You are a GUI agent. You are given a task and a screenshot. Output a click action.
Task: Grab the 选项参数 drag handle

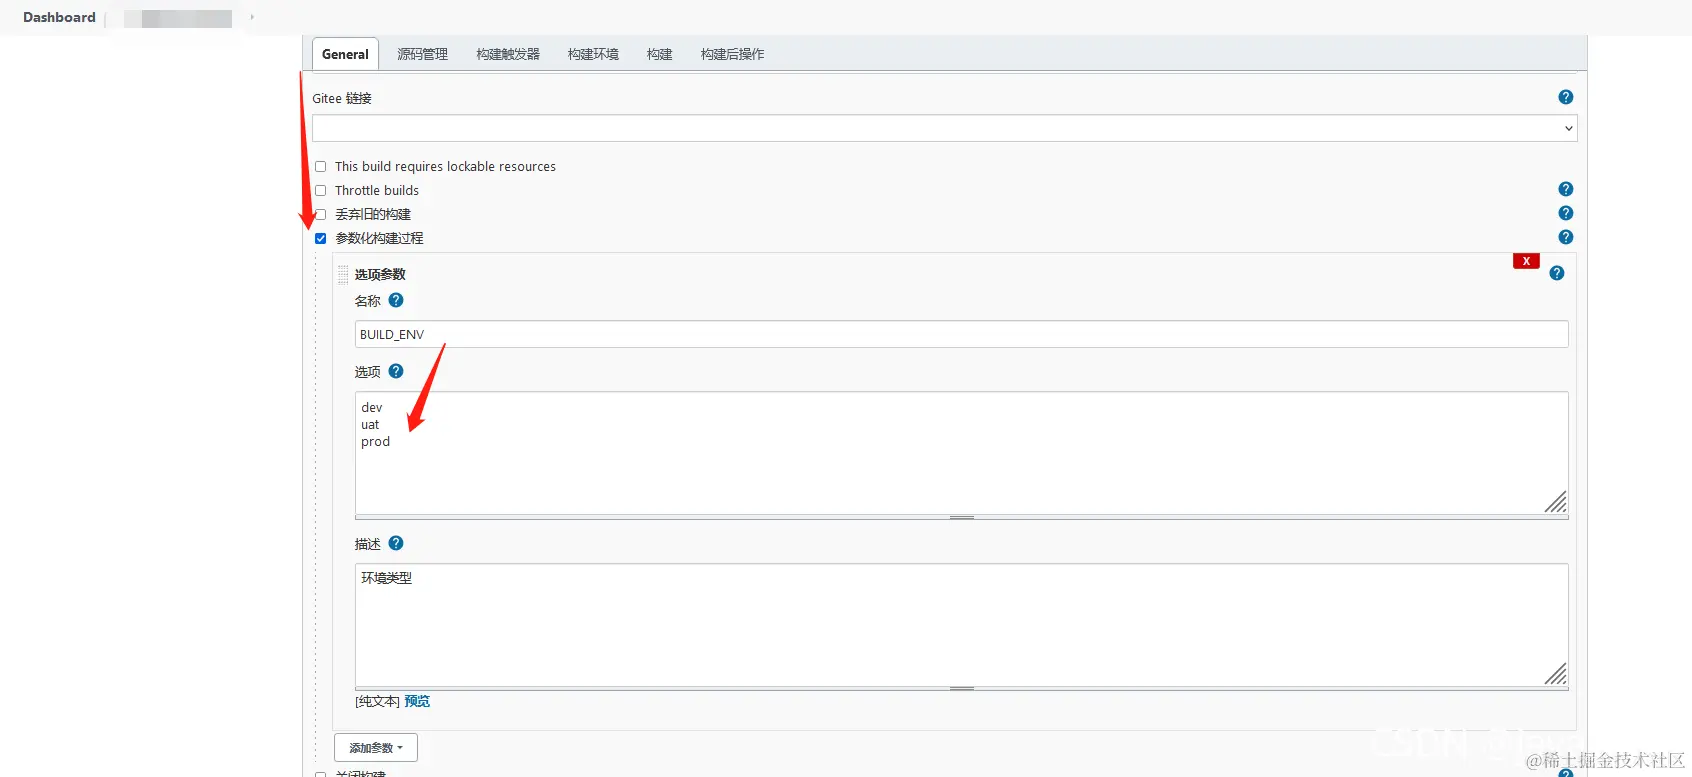tap(343, 275)
